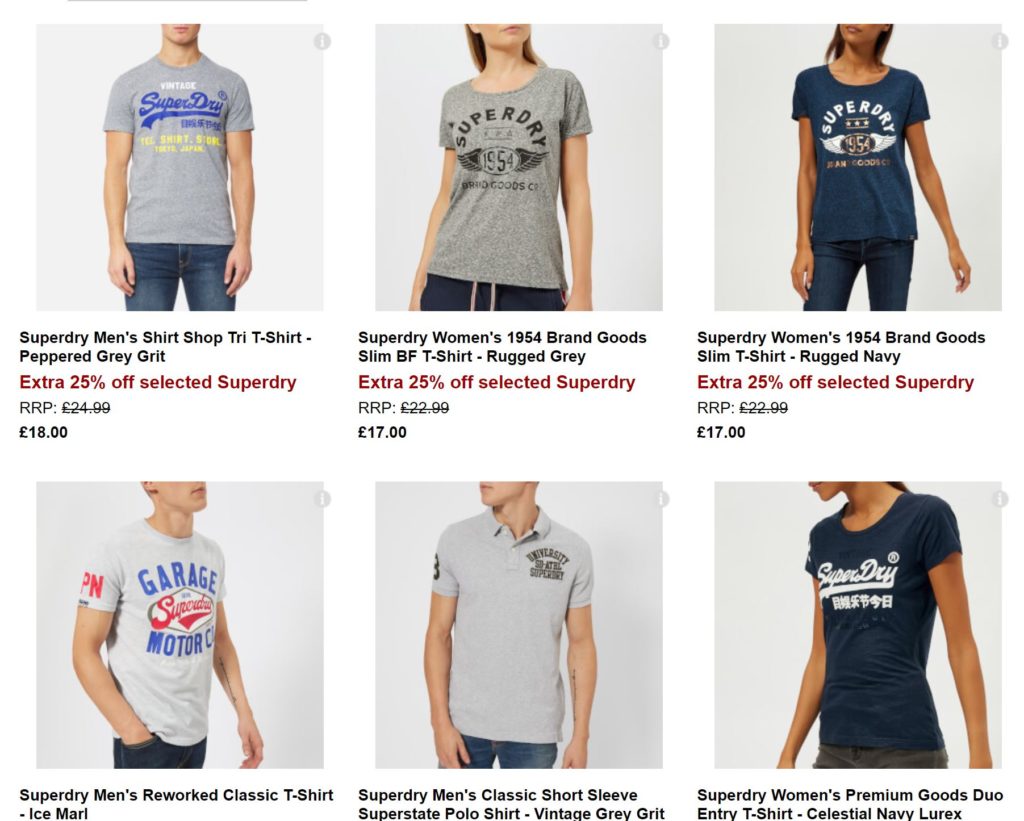The image size is (1024, 821).
Task: Click info icon on Rugged Navy T-shirt image
Action: 1000,41
